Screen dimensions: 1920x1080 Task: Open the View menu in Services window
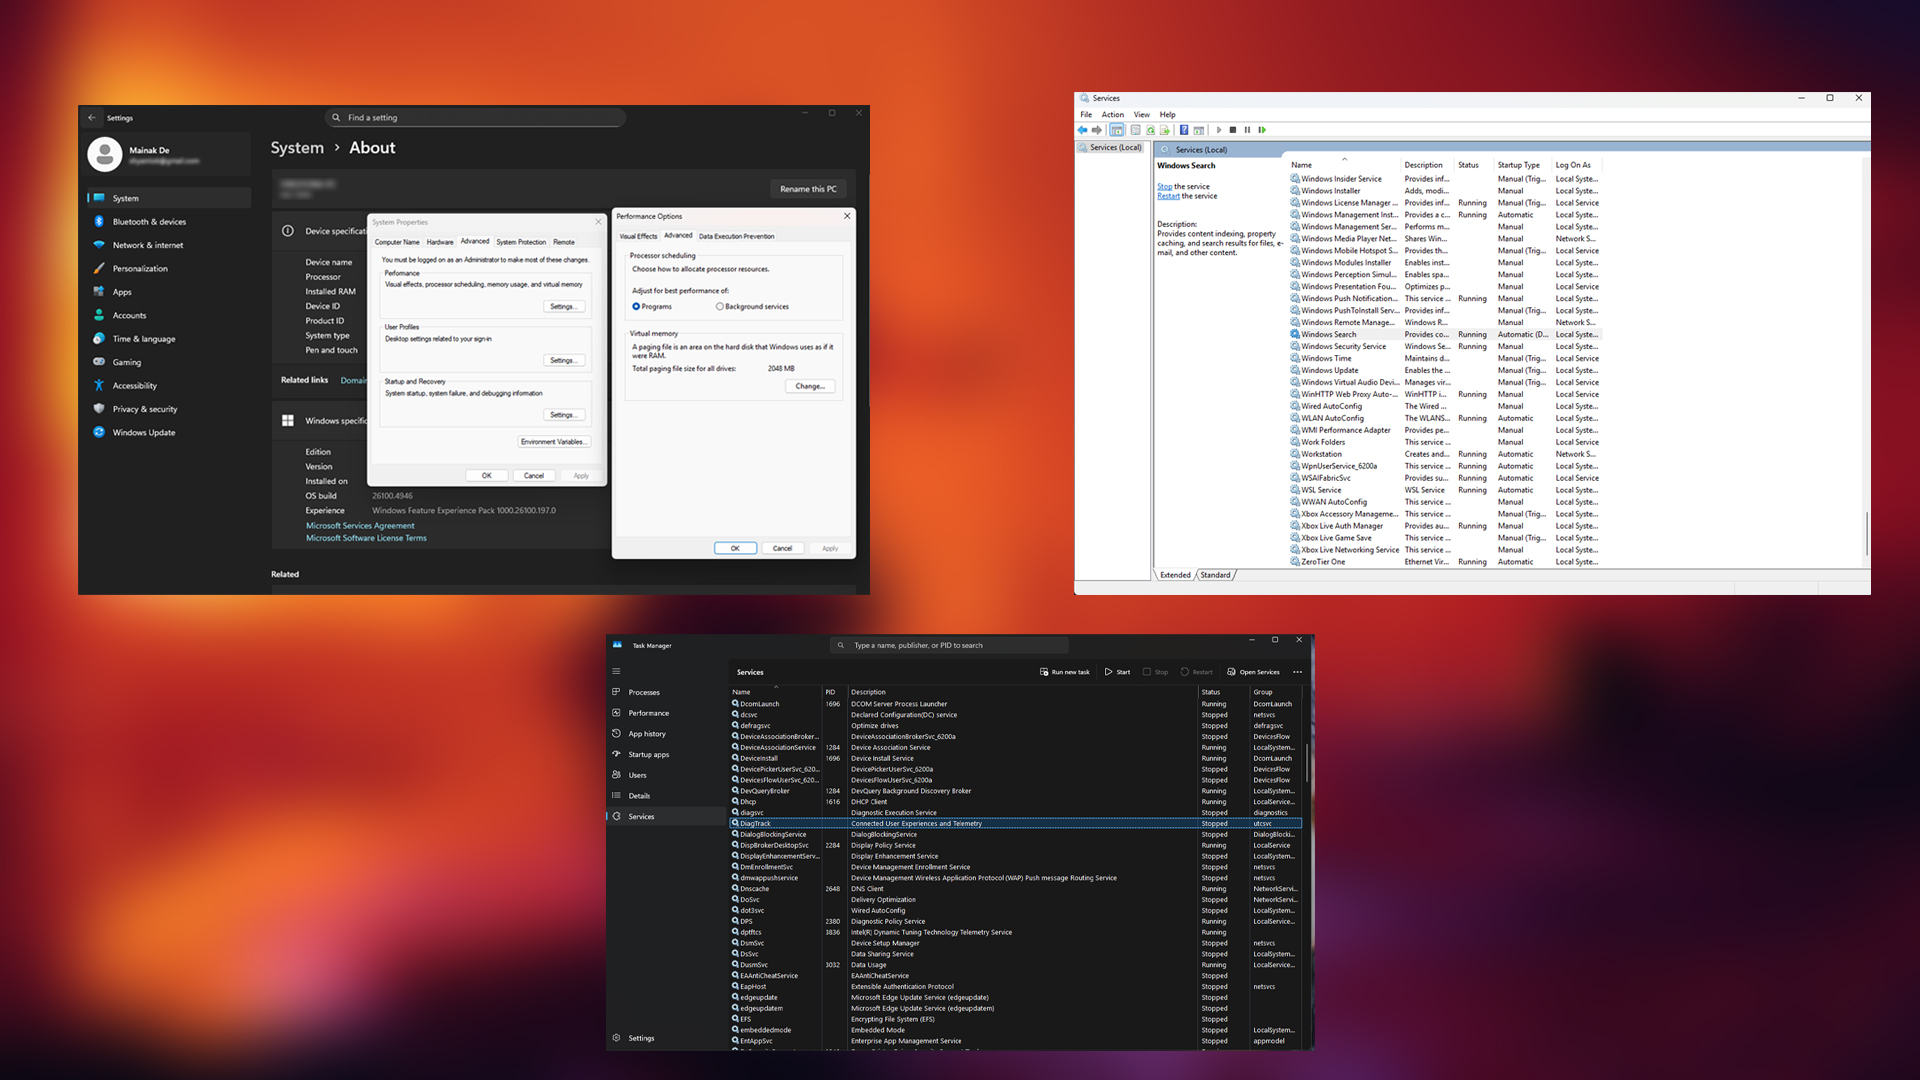[x=1142, y=115]
